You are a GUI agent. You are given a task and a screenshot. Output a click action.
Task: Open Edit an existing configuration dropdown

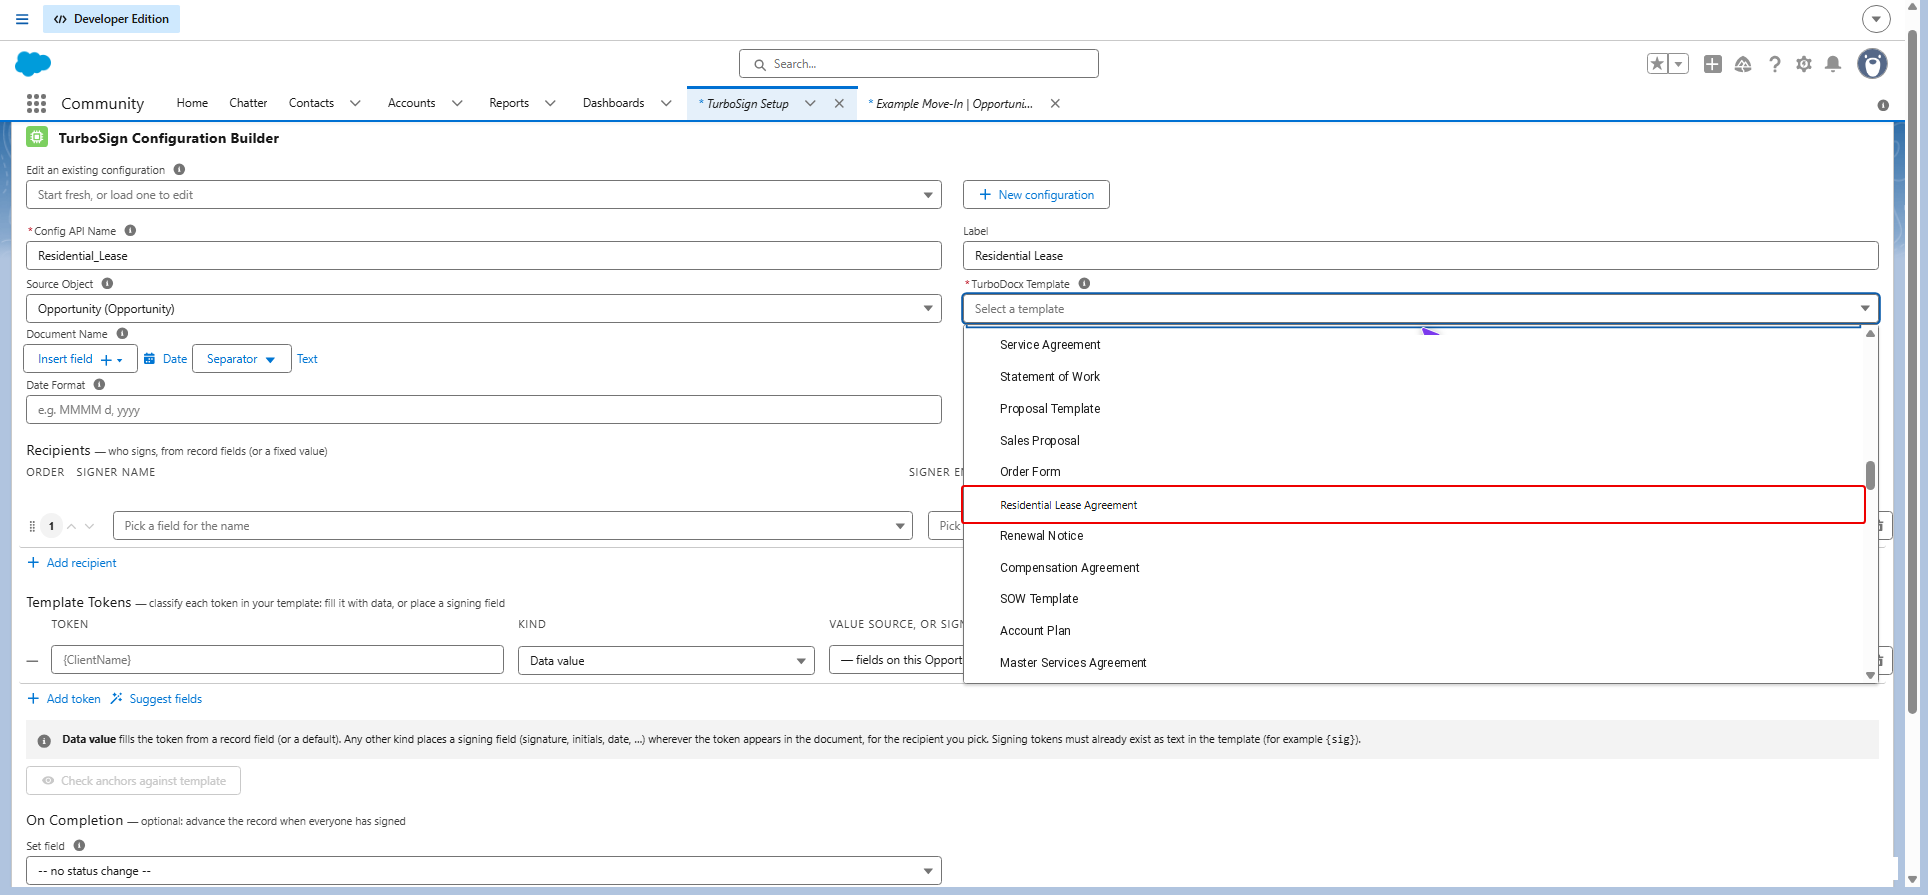pyautogui.click(x=484, y=195)
